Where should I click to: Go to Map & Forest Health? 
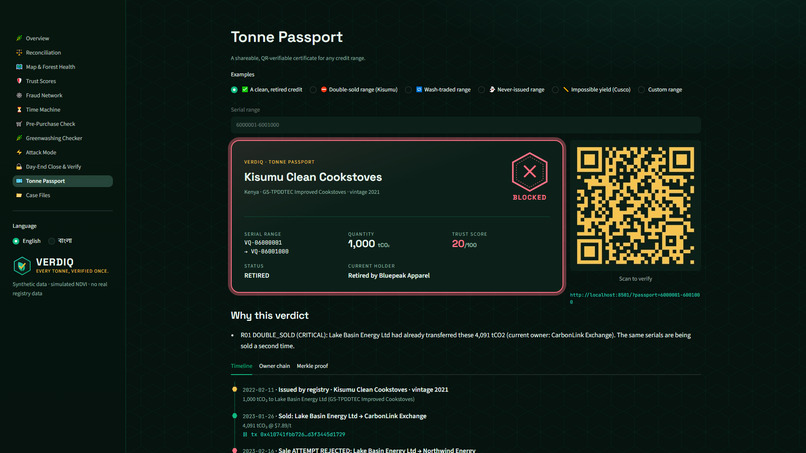[x=62, y=67]
